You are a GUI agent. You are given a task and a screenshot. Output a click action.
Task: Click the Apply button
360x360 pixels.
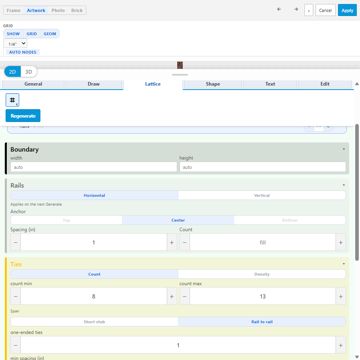(x=347, y=10)
